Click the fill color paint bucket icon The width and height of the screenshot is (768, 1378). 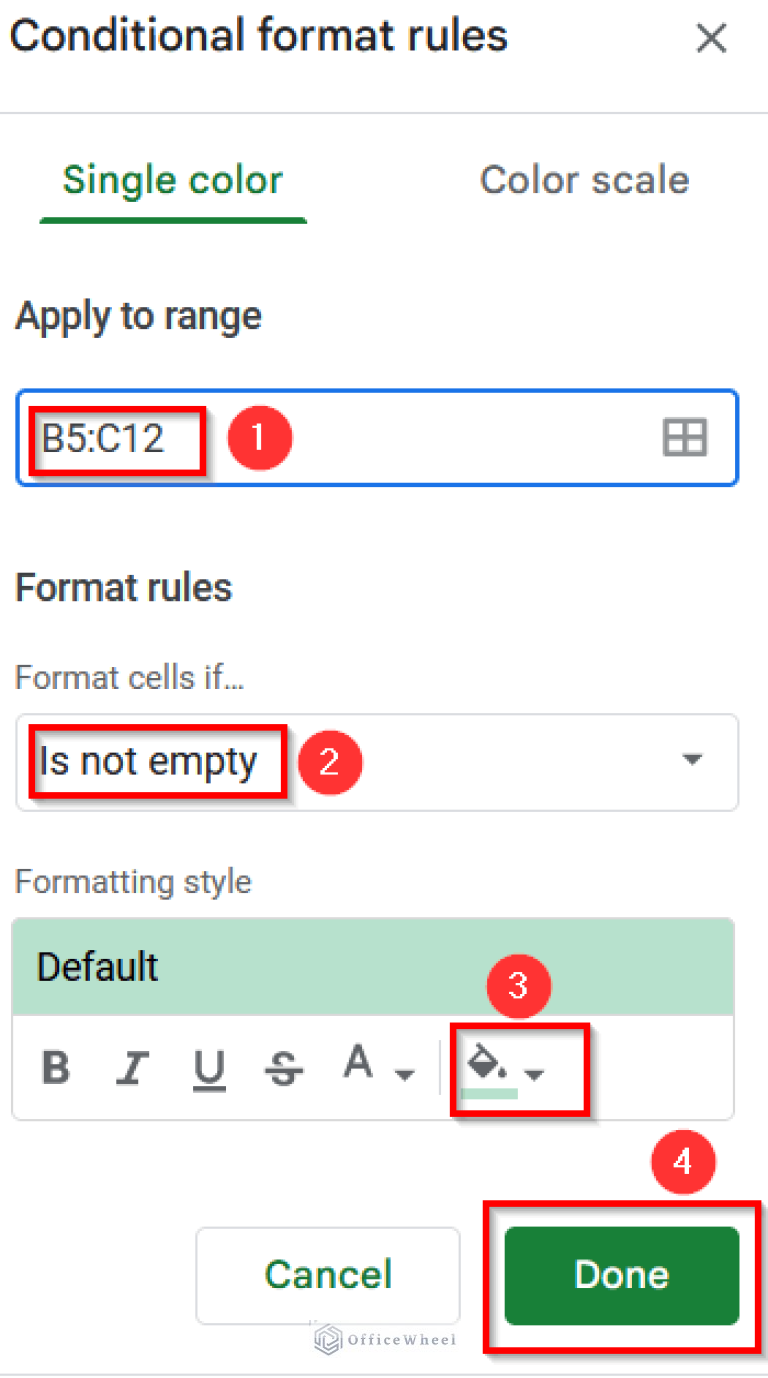coord(488,1064)
